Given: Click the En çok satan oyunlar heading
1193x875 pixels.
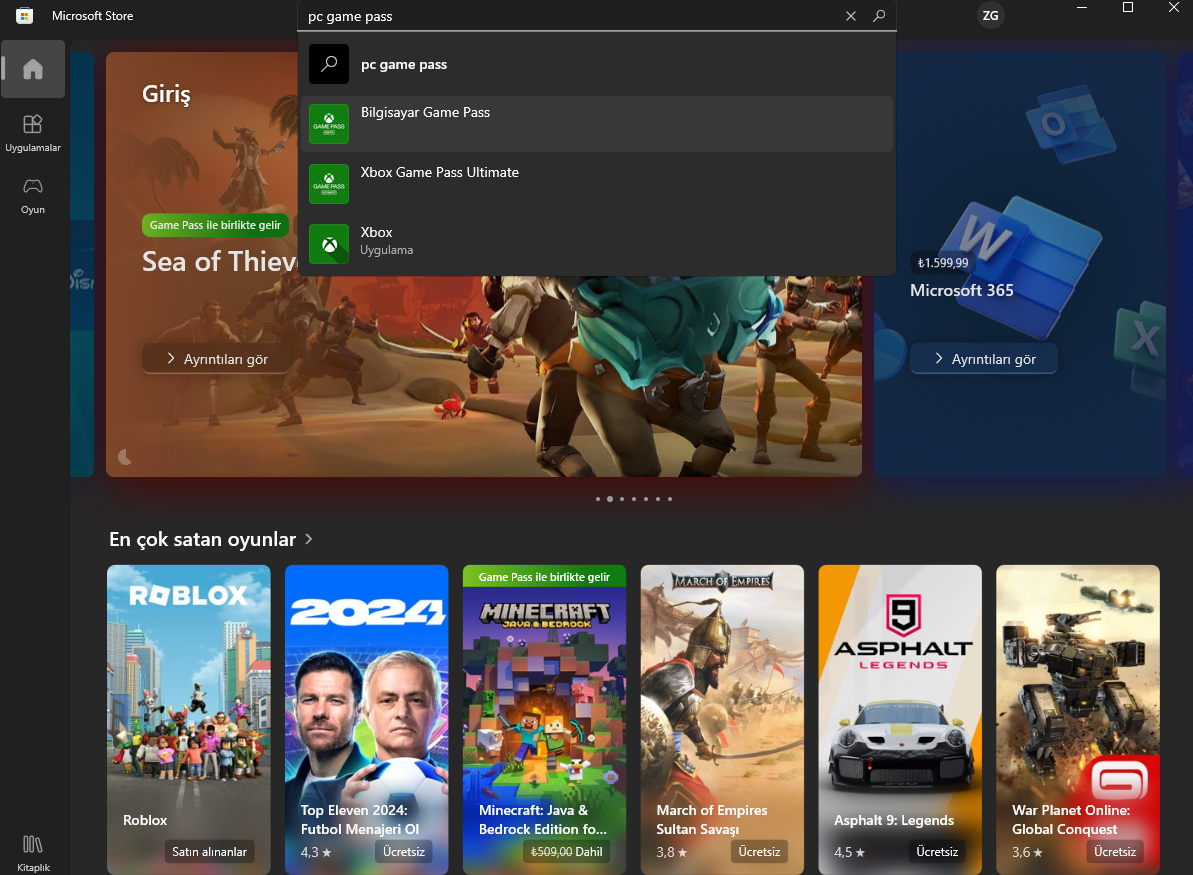Looking at the screenshot, I should [x=202, y=539].
